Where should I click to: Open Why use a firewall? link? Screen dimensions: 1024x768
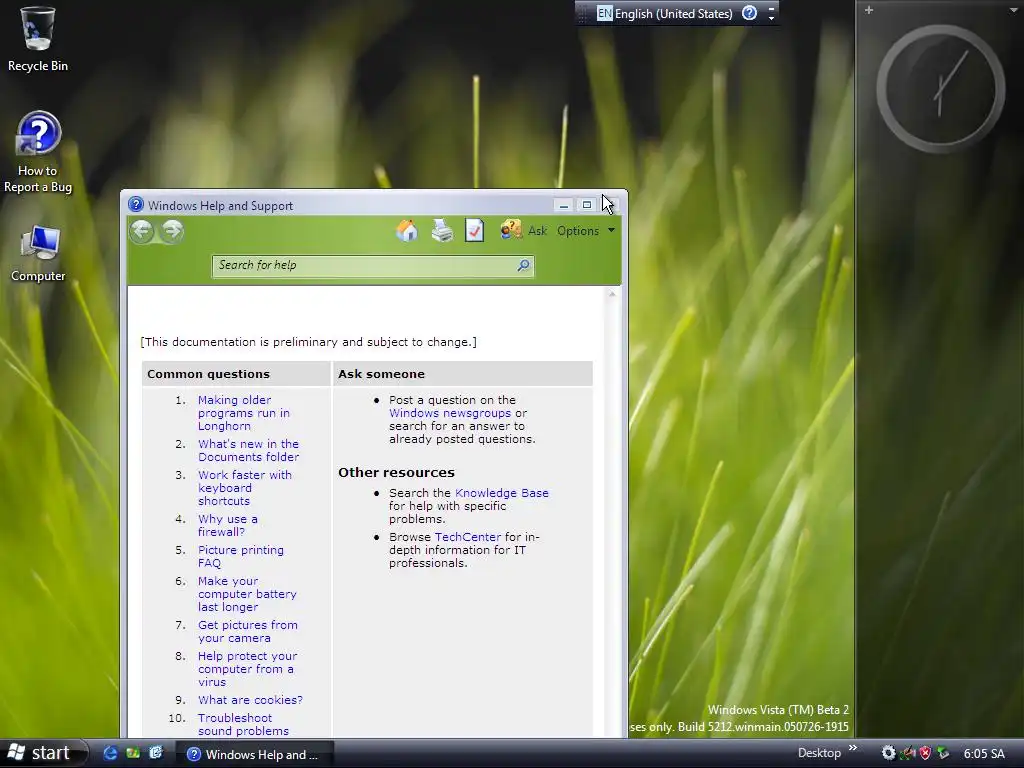228,525
